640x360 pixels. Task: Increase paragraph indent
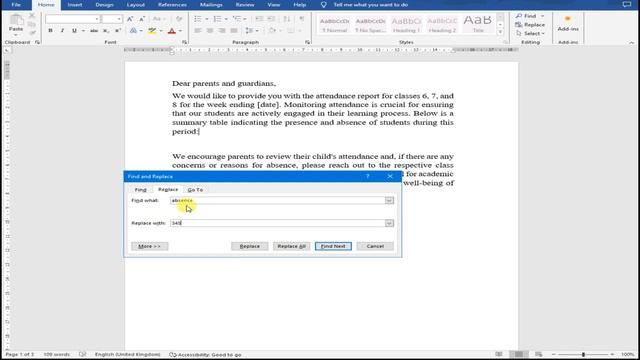coord(271,19)
